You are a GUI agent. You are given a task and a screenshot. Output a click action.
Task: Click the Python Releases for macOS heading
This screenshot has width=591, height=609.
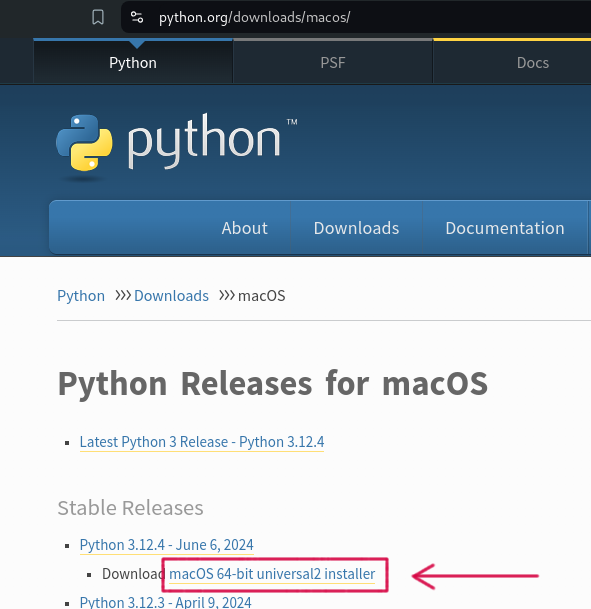tap(273, 384)
